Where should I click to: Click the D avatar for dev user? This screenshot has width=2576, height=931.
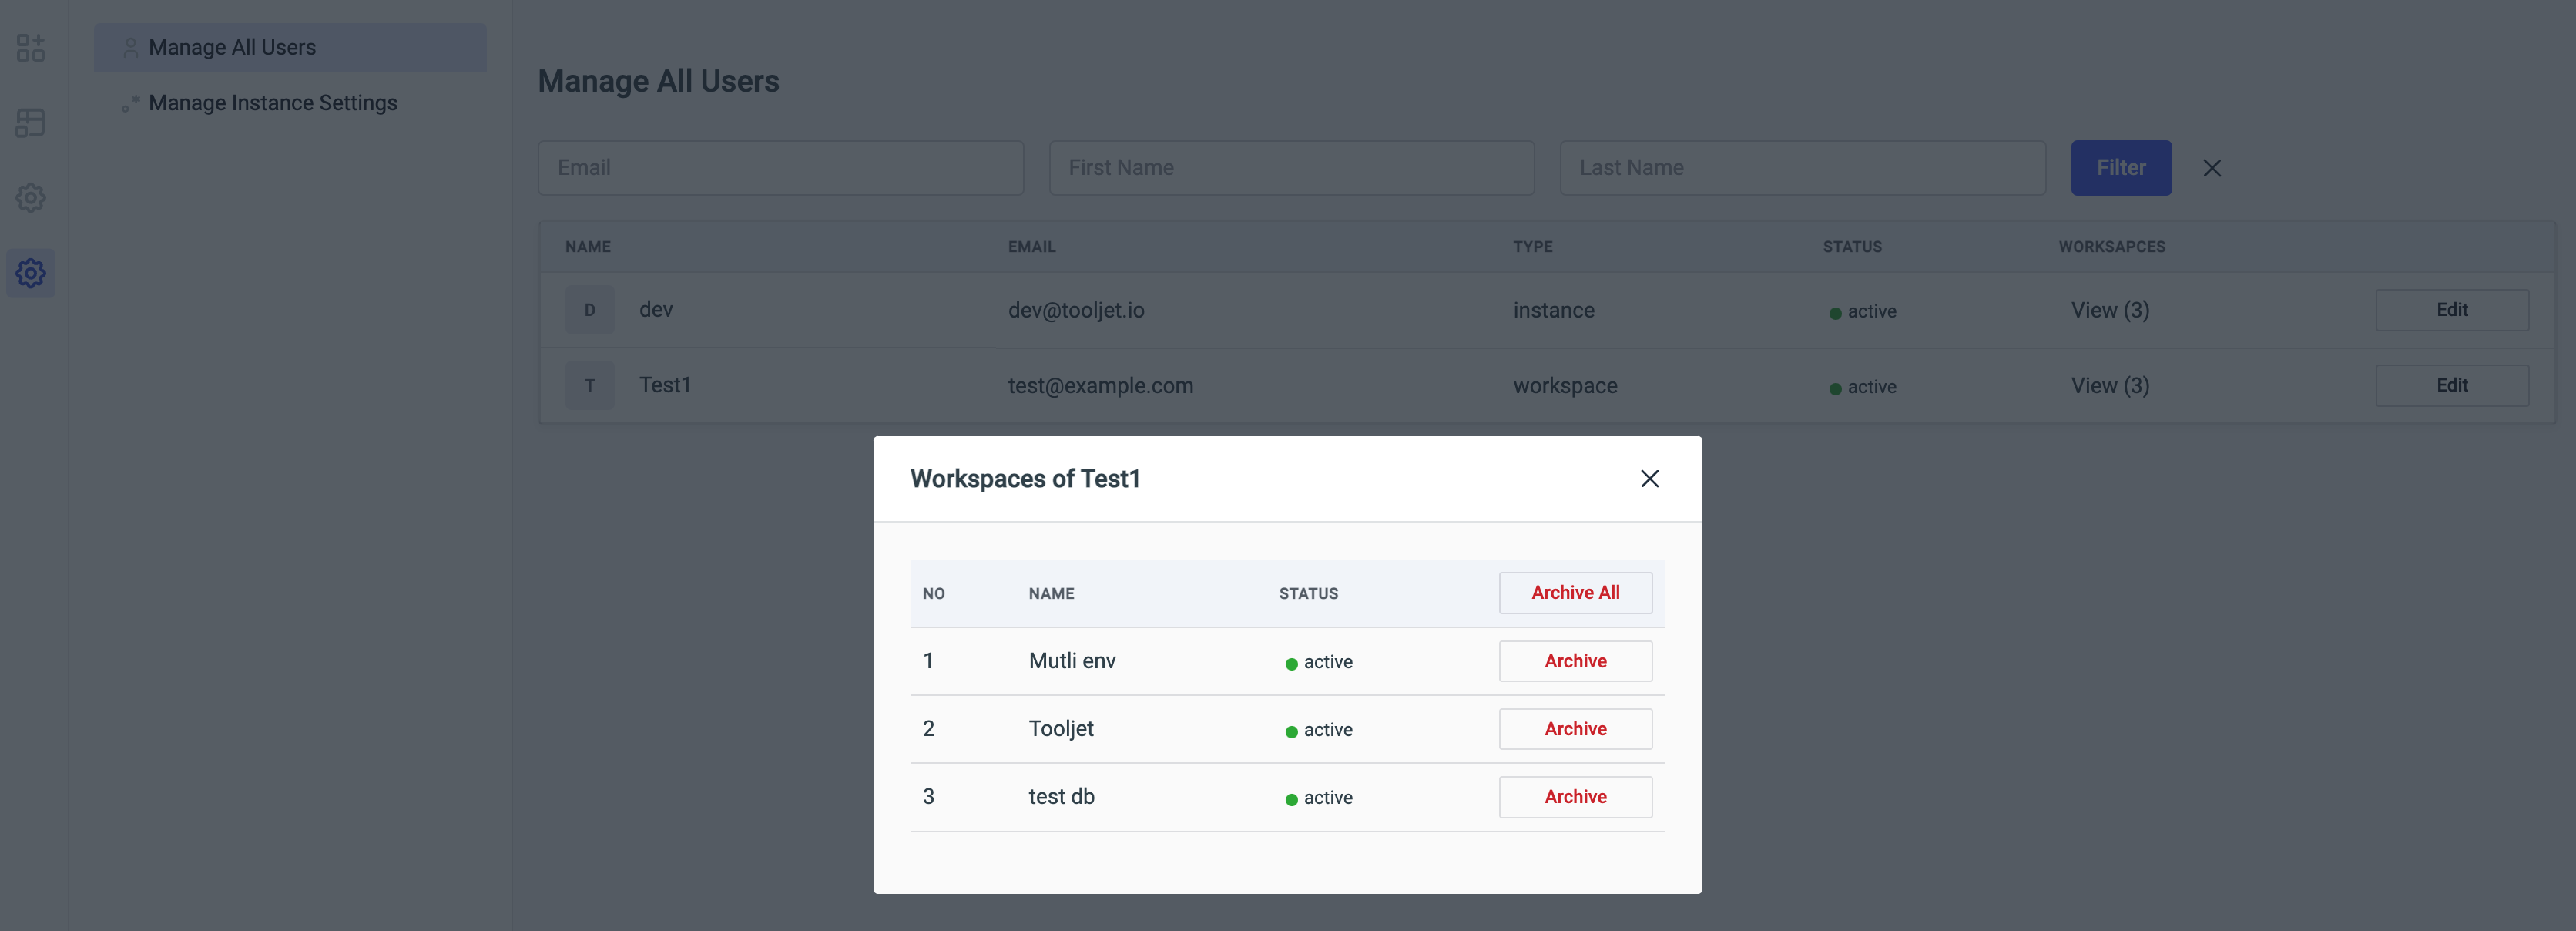pyautogui.click(x=589, y=310)
